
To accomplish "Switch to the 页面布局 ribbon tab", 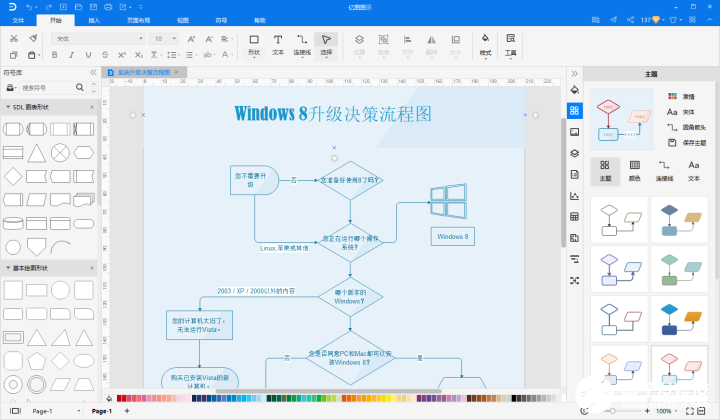I will click(x=138, y=20).
